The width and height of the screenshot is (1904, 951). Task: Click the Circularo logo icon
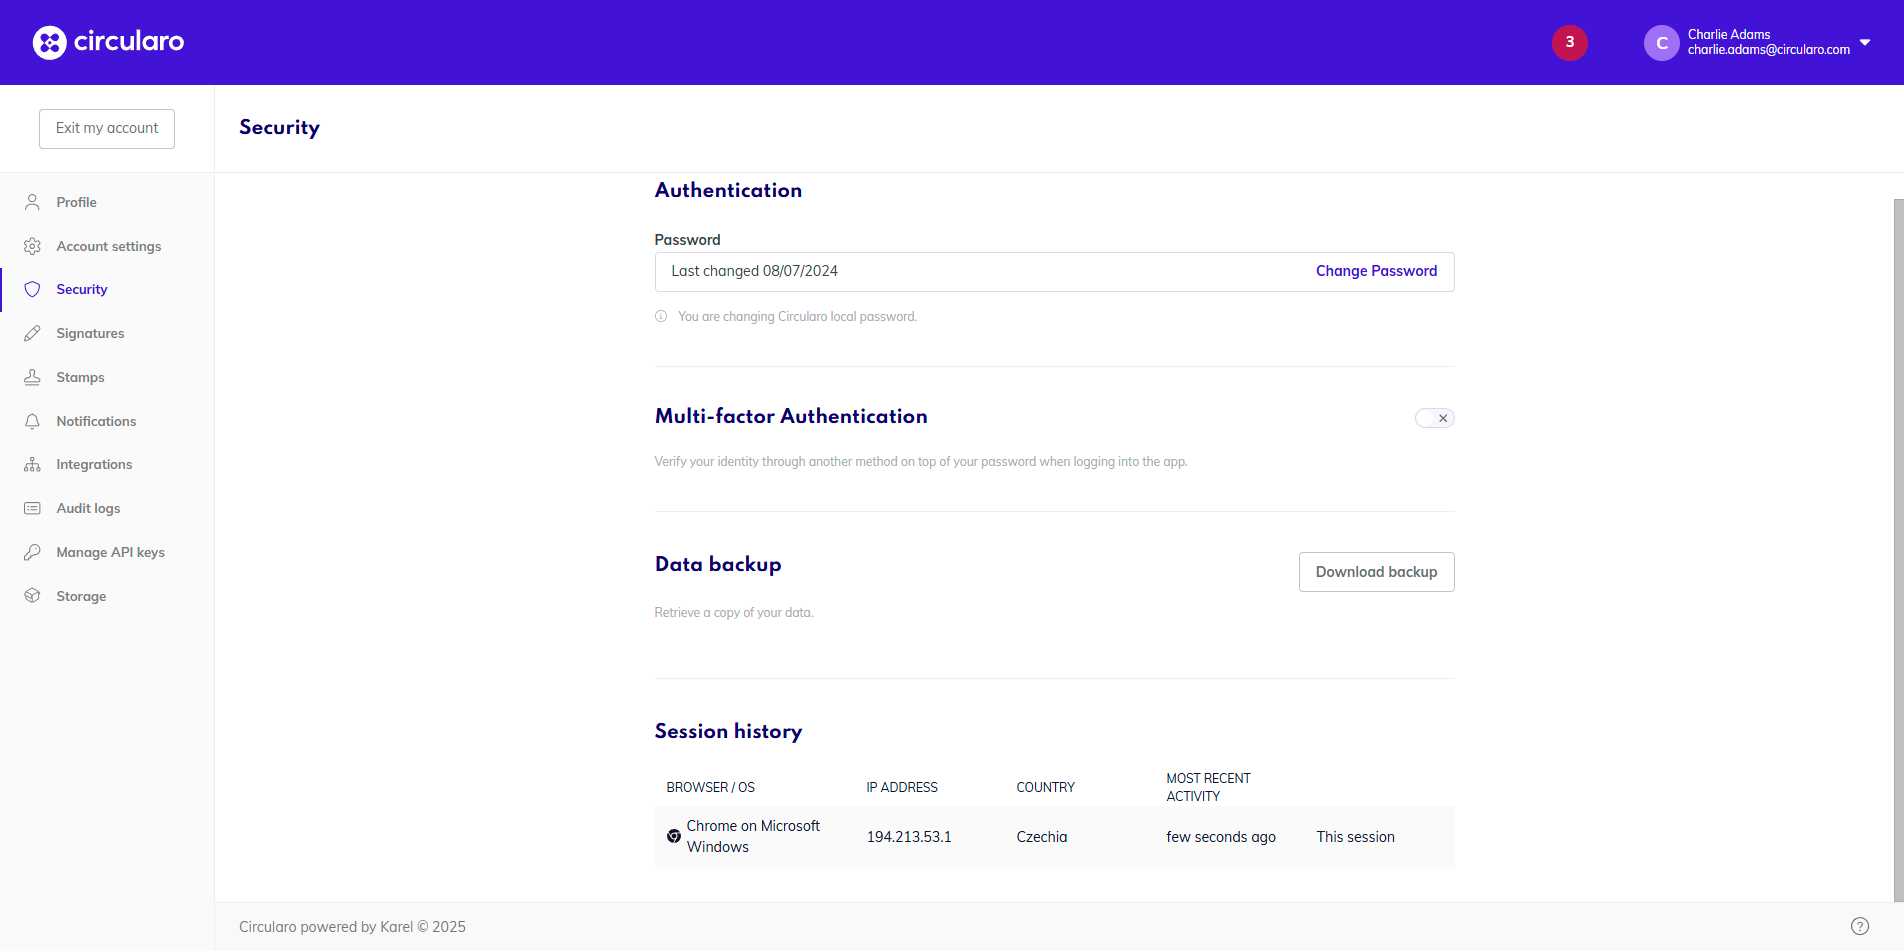click(49, 42)
